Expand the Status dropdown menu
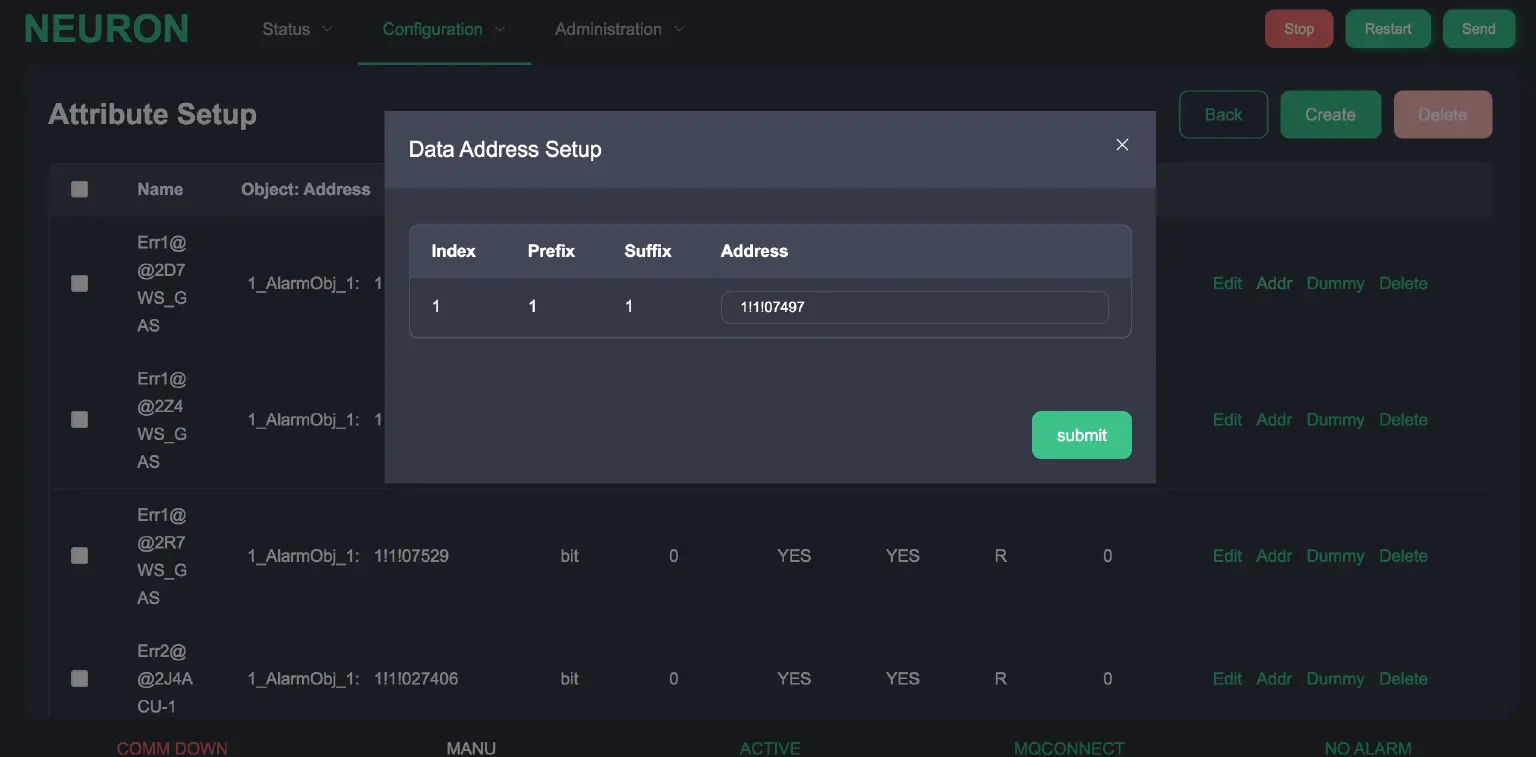 click(x=296, y=29)
